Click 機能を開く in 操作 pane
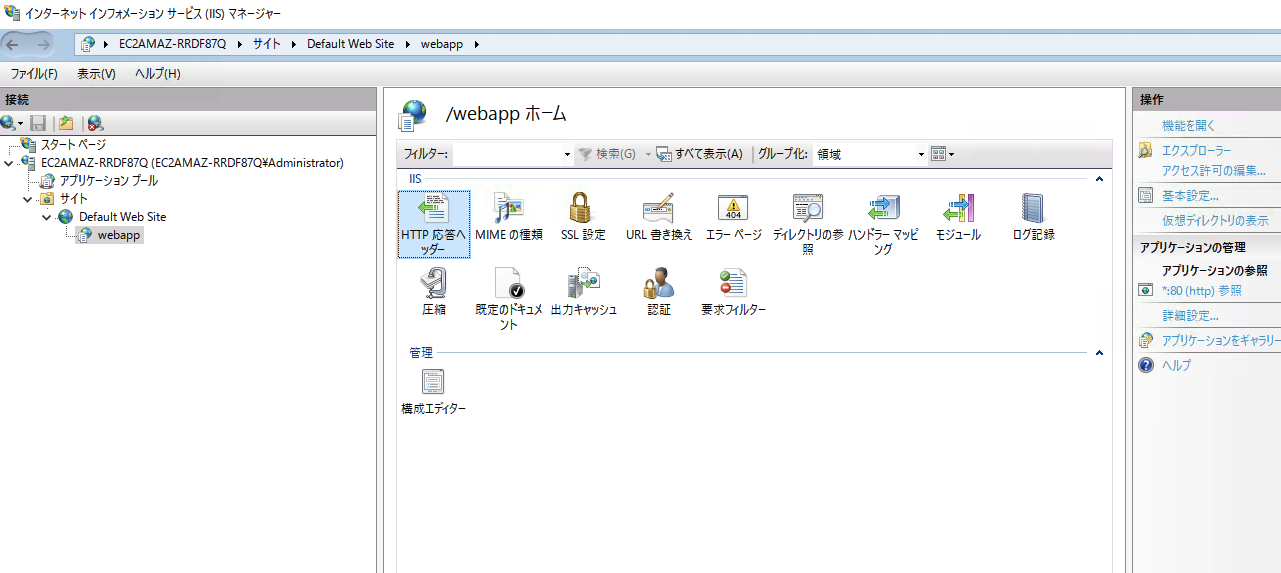 coord(1189,125)
